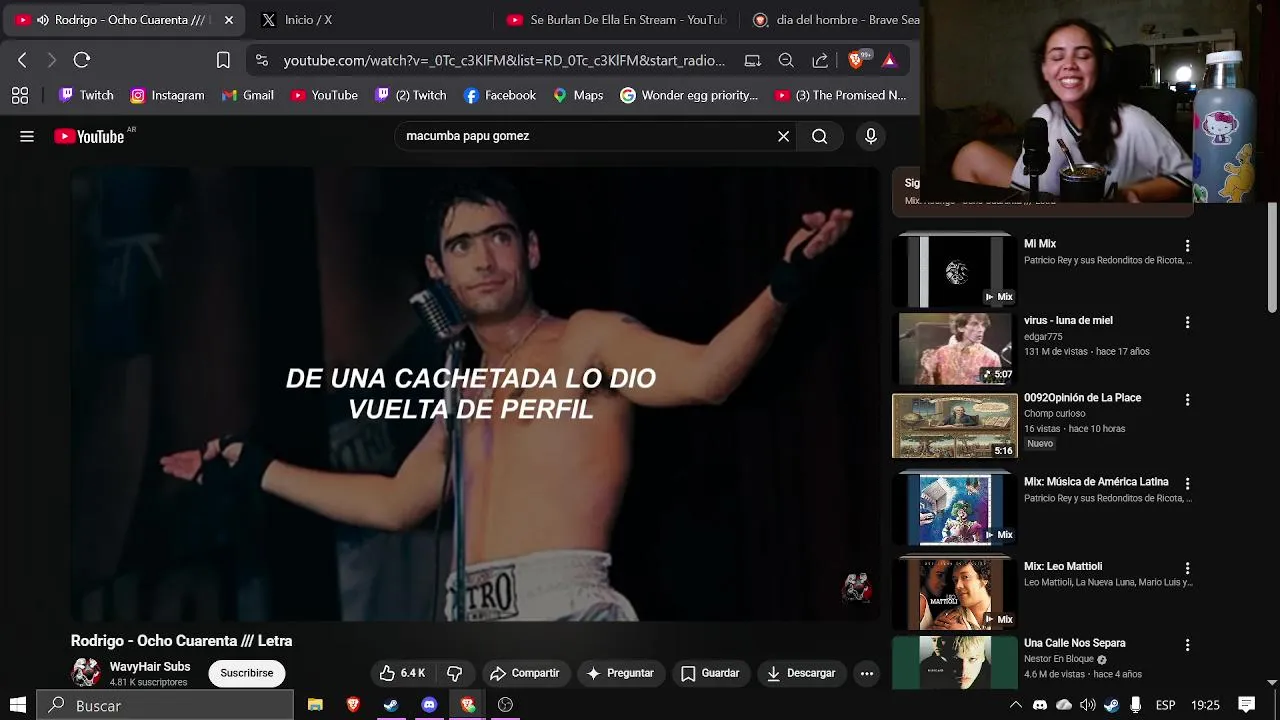Click the channel watermark on the video
This screenshot has height=720, width=1280.
[857, 588]
